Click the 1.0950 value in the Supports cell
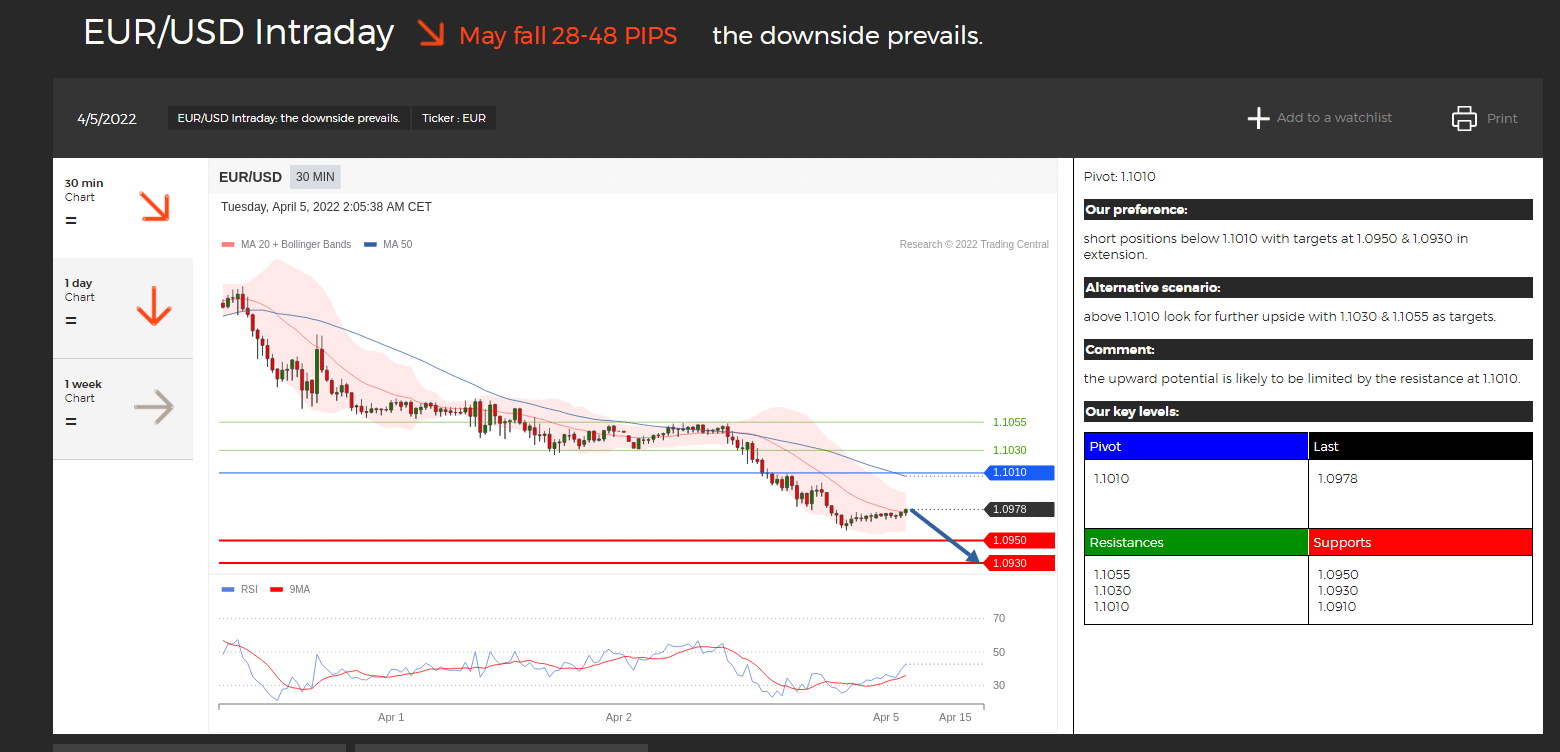The height and width of the screenshot is (752, 1560). tap(1338, 574)
